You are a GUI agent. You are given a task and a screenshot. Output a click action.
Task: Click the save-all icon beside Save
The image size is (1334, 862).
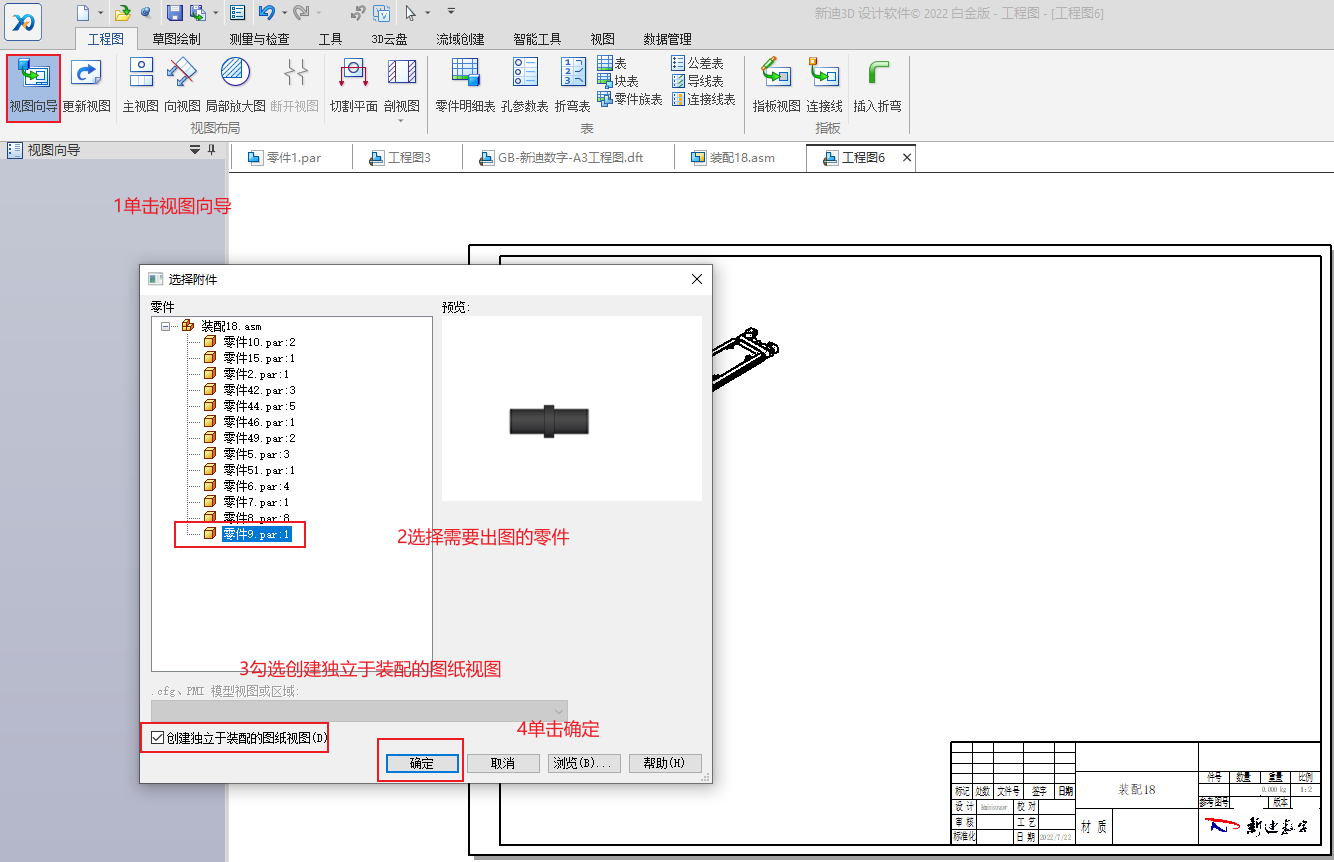click(198, 13)
